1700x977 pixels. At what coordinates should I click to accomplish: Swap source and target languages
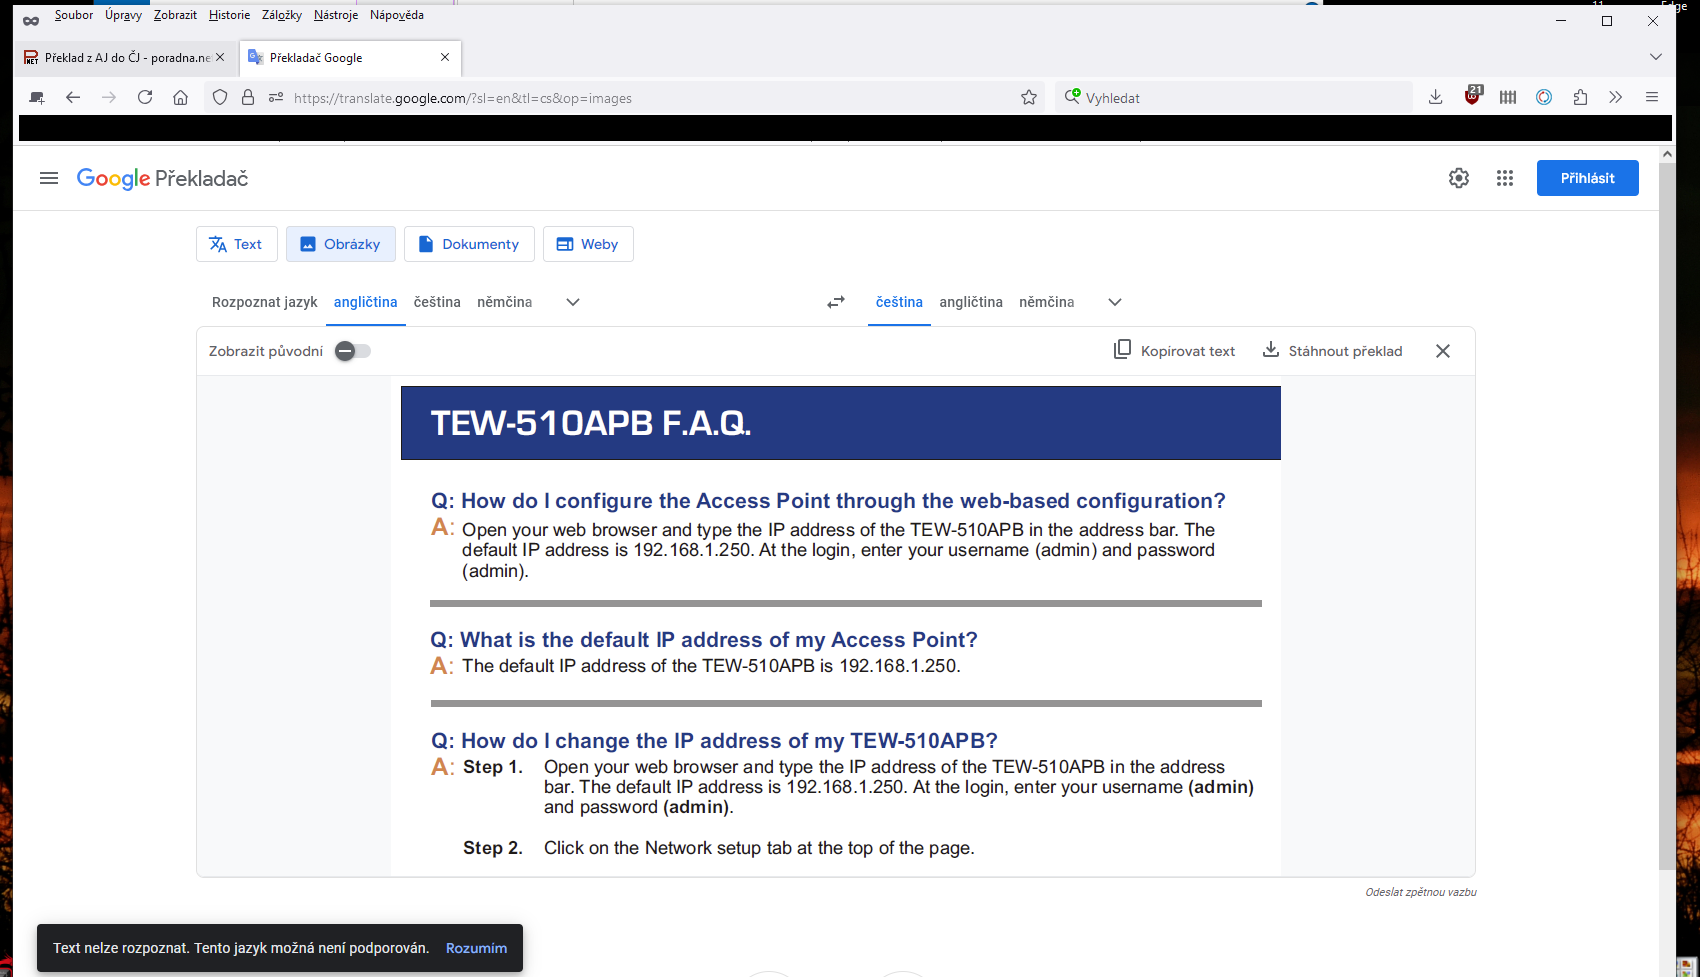tap(836, 302)
